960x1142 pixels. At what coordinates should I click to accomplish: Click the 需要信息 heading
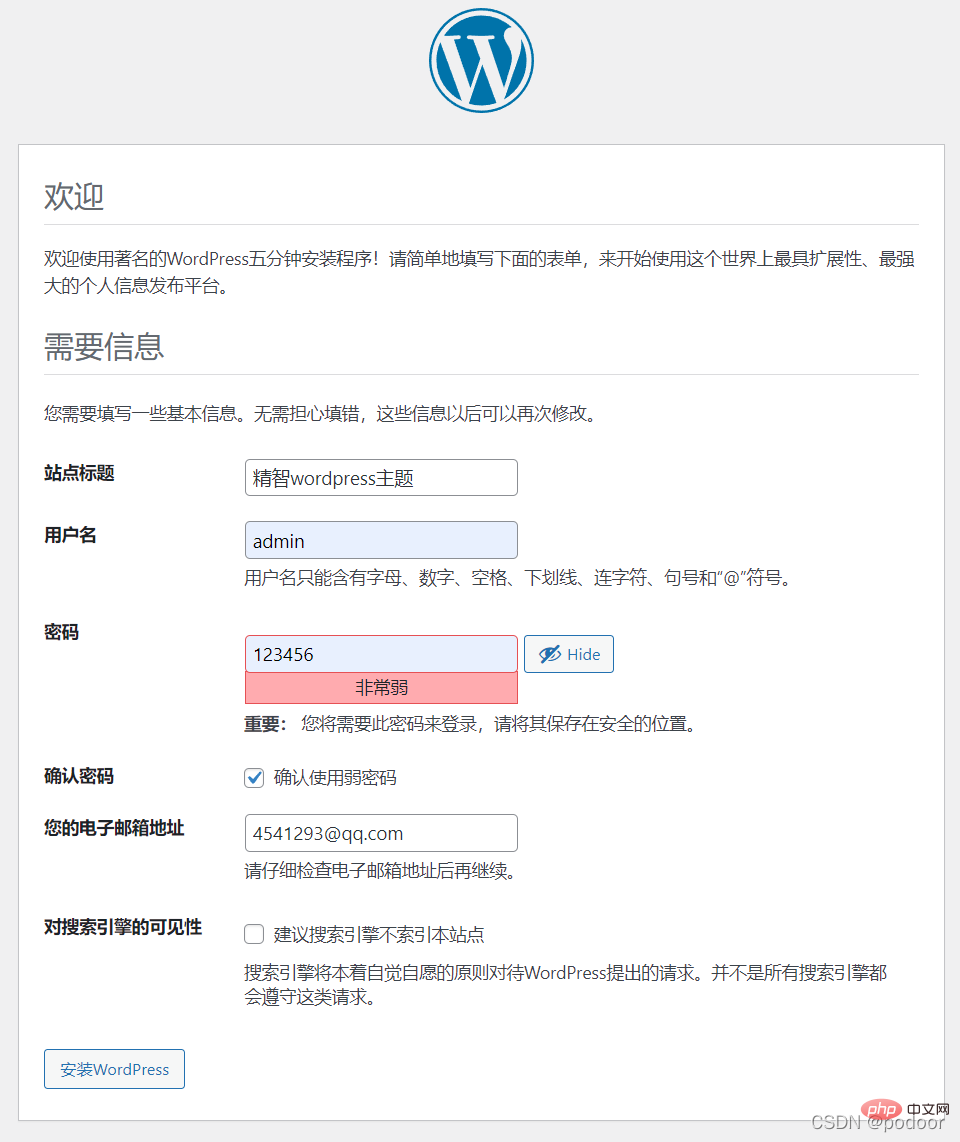tap(104, 346)
